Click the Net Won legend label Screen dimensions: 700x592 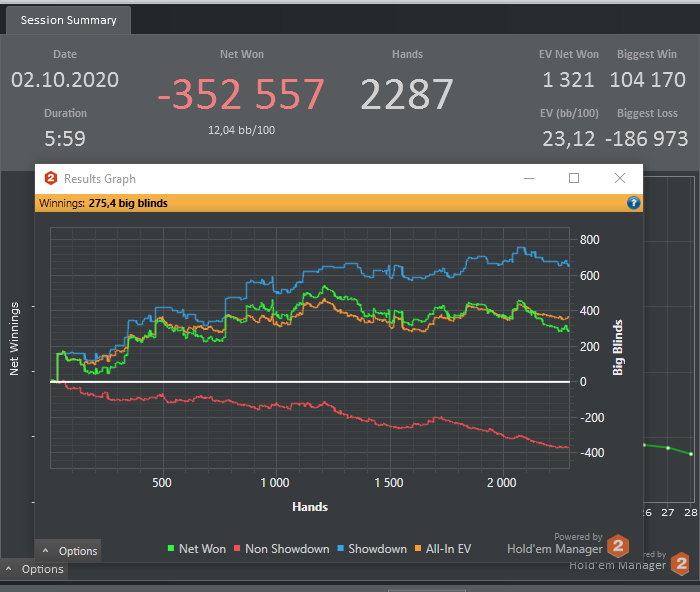click(202, 549)
